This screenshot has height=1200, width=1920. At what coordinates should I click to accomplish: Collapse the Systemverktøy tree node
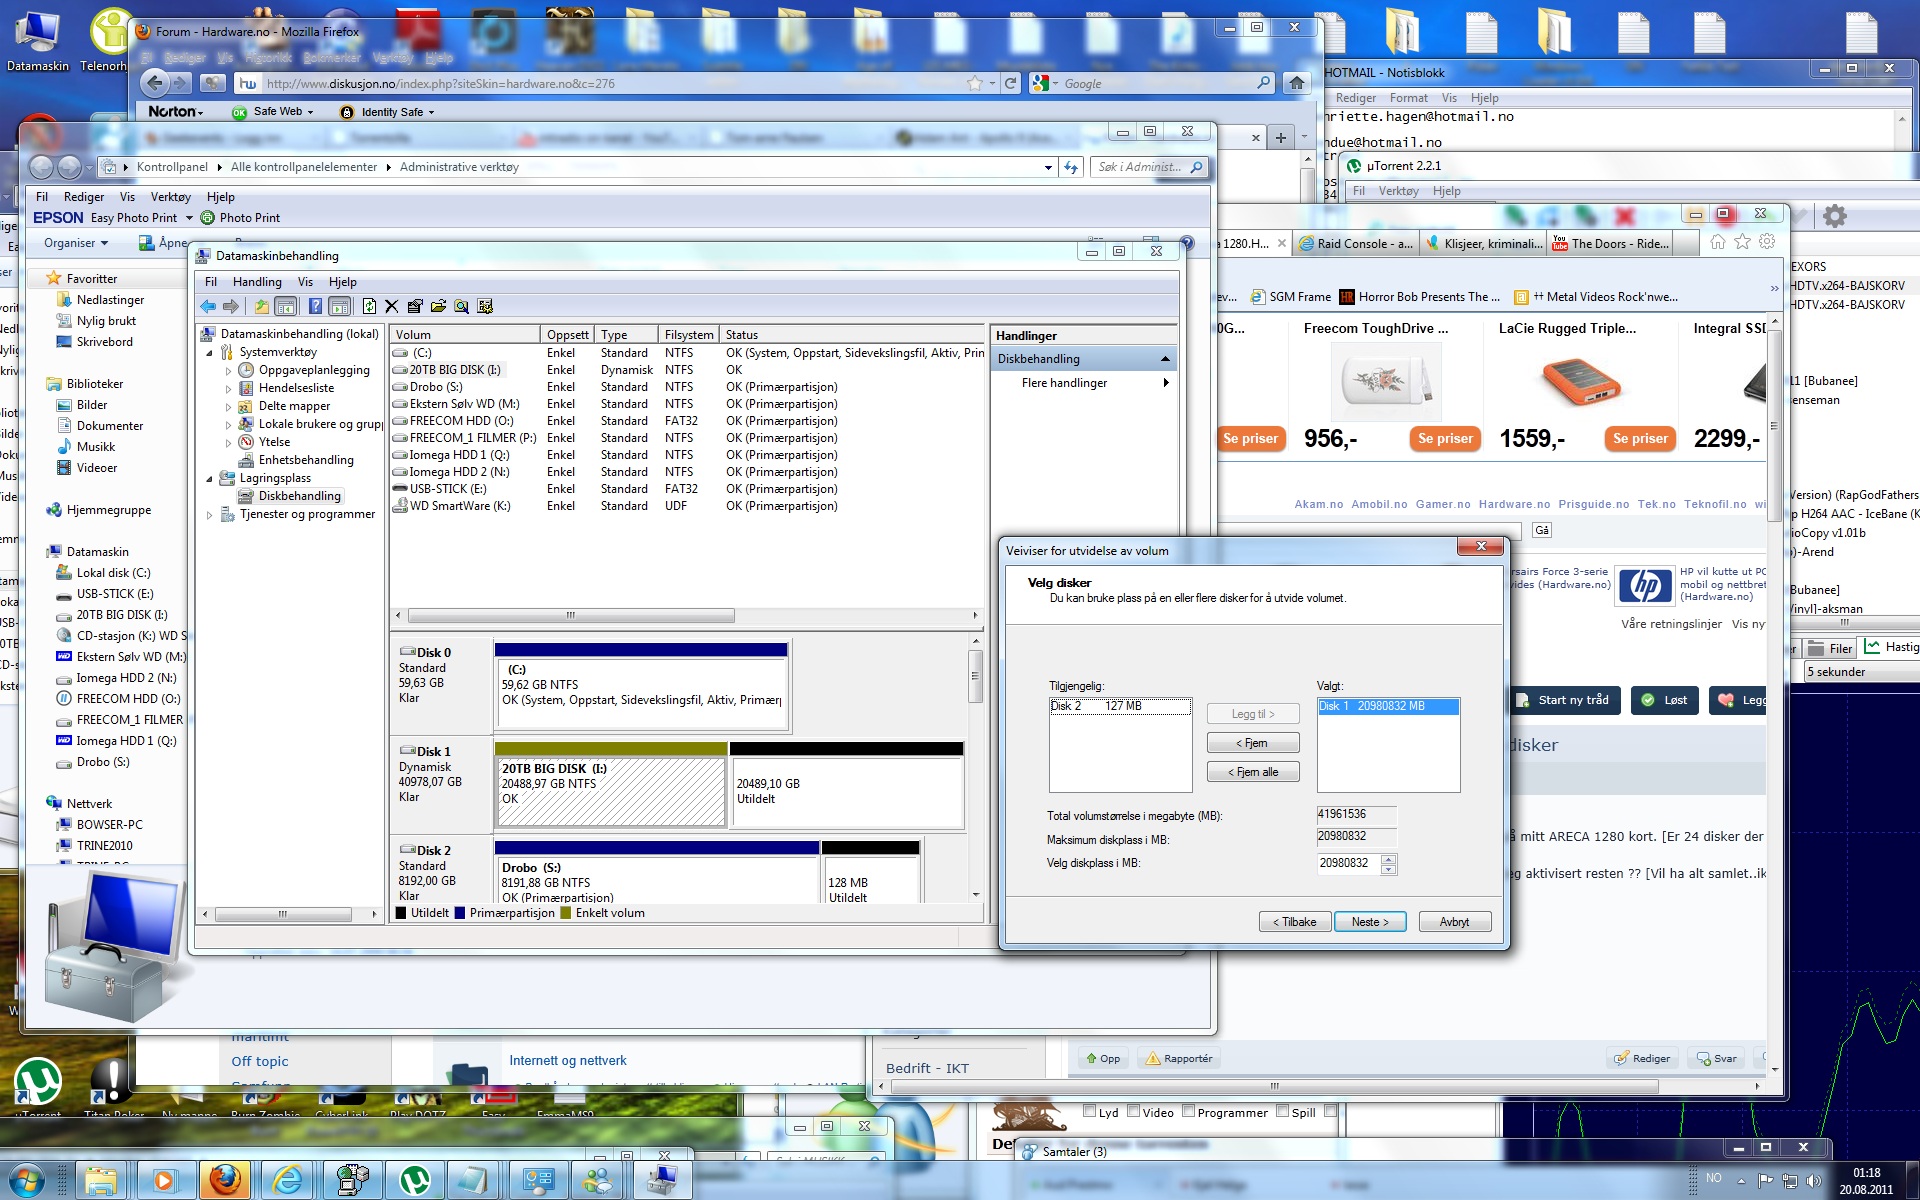[x=209, y=353]
